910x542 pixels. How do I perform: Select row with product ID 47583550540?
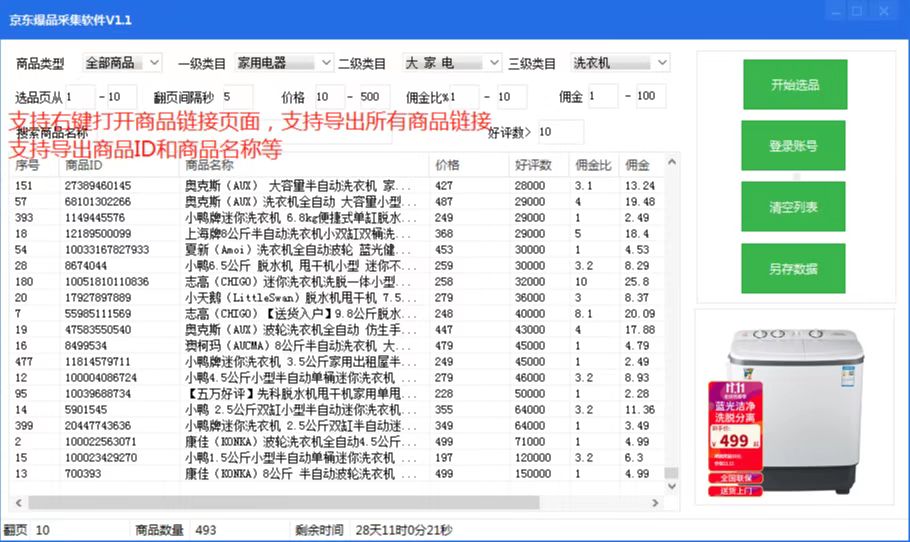[x=337, y=330]
